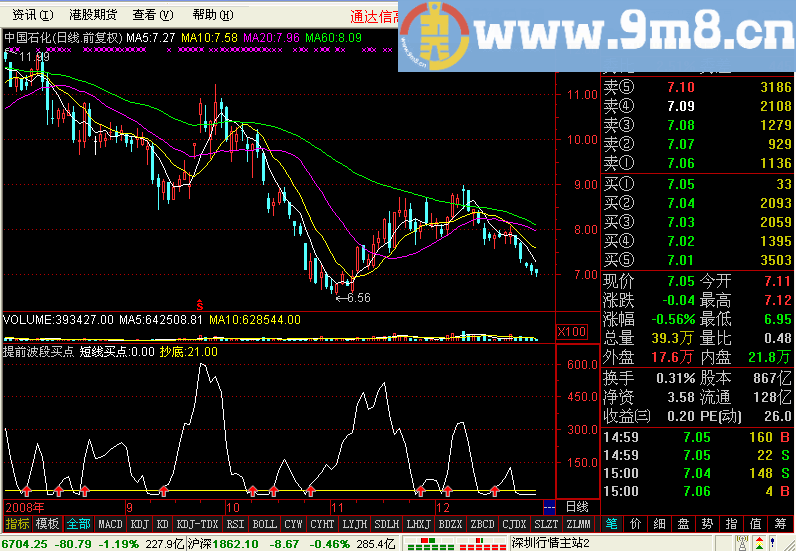Click the 11.89 high price label

click(34, 57)
